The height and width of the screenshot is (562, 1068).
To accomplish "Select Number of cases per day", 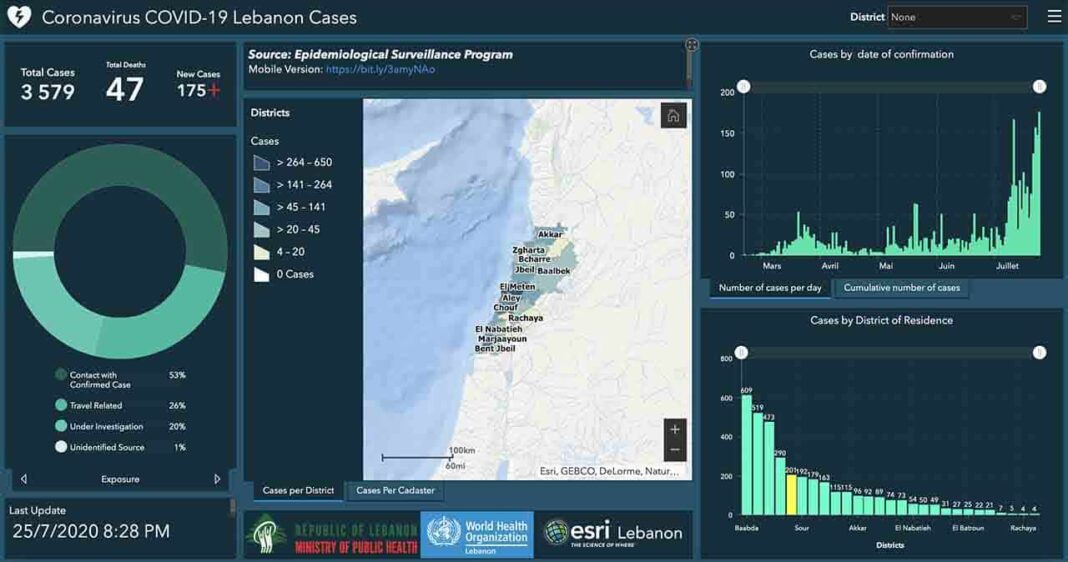I will coord(770,288).
